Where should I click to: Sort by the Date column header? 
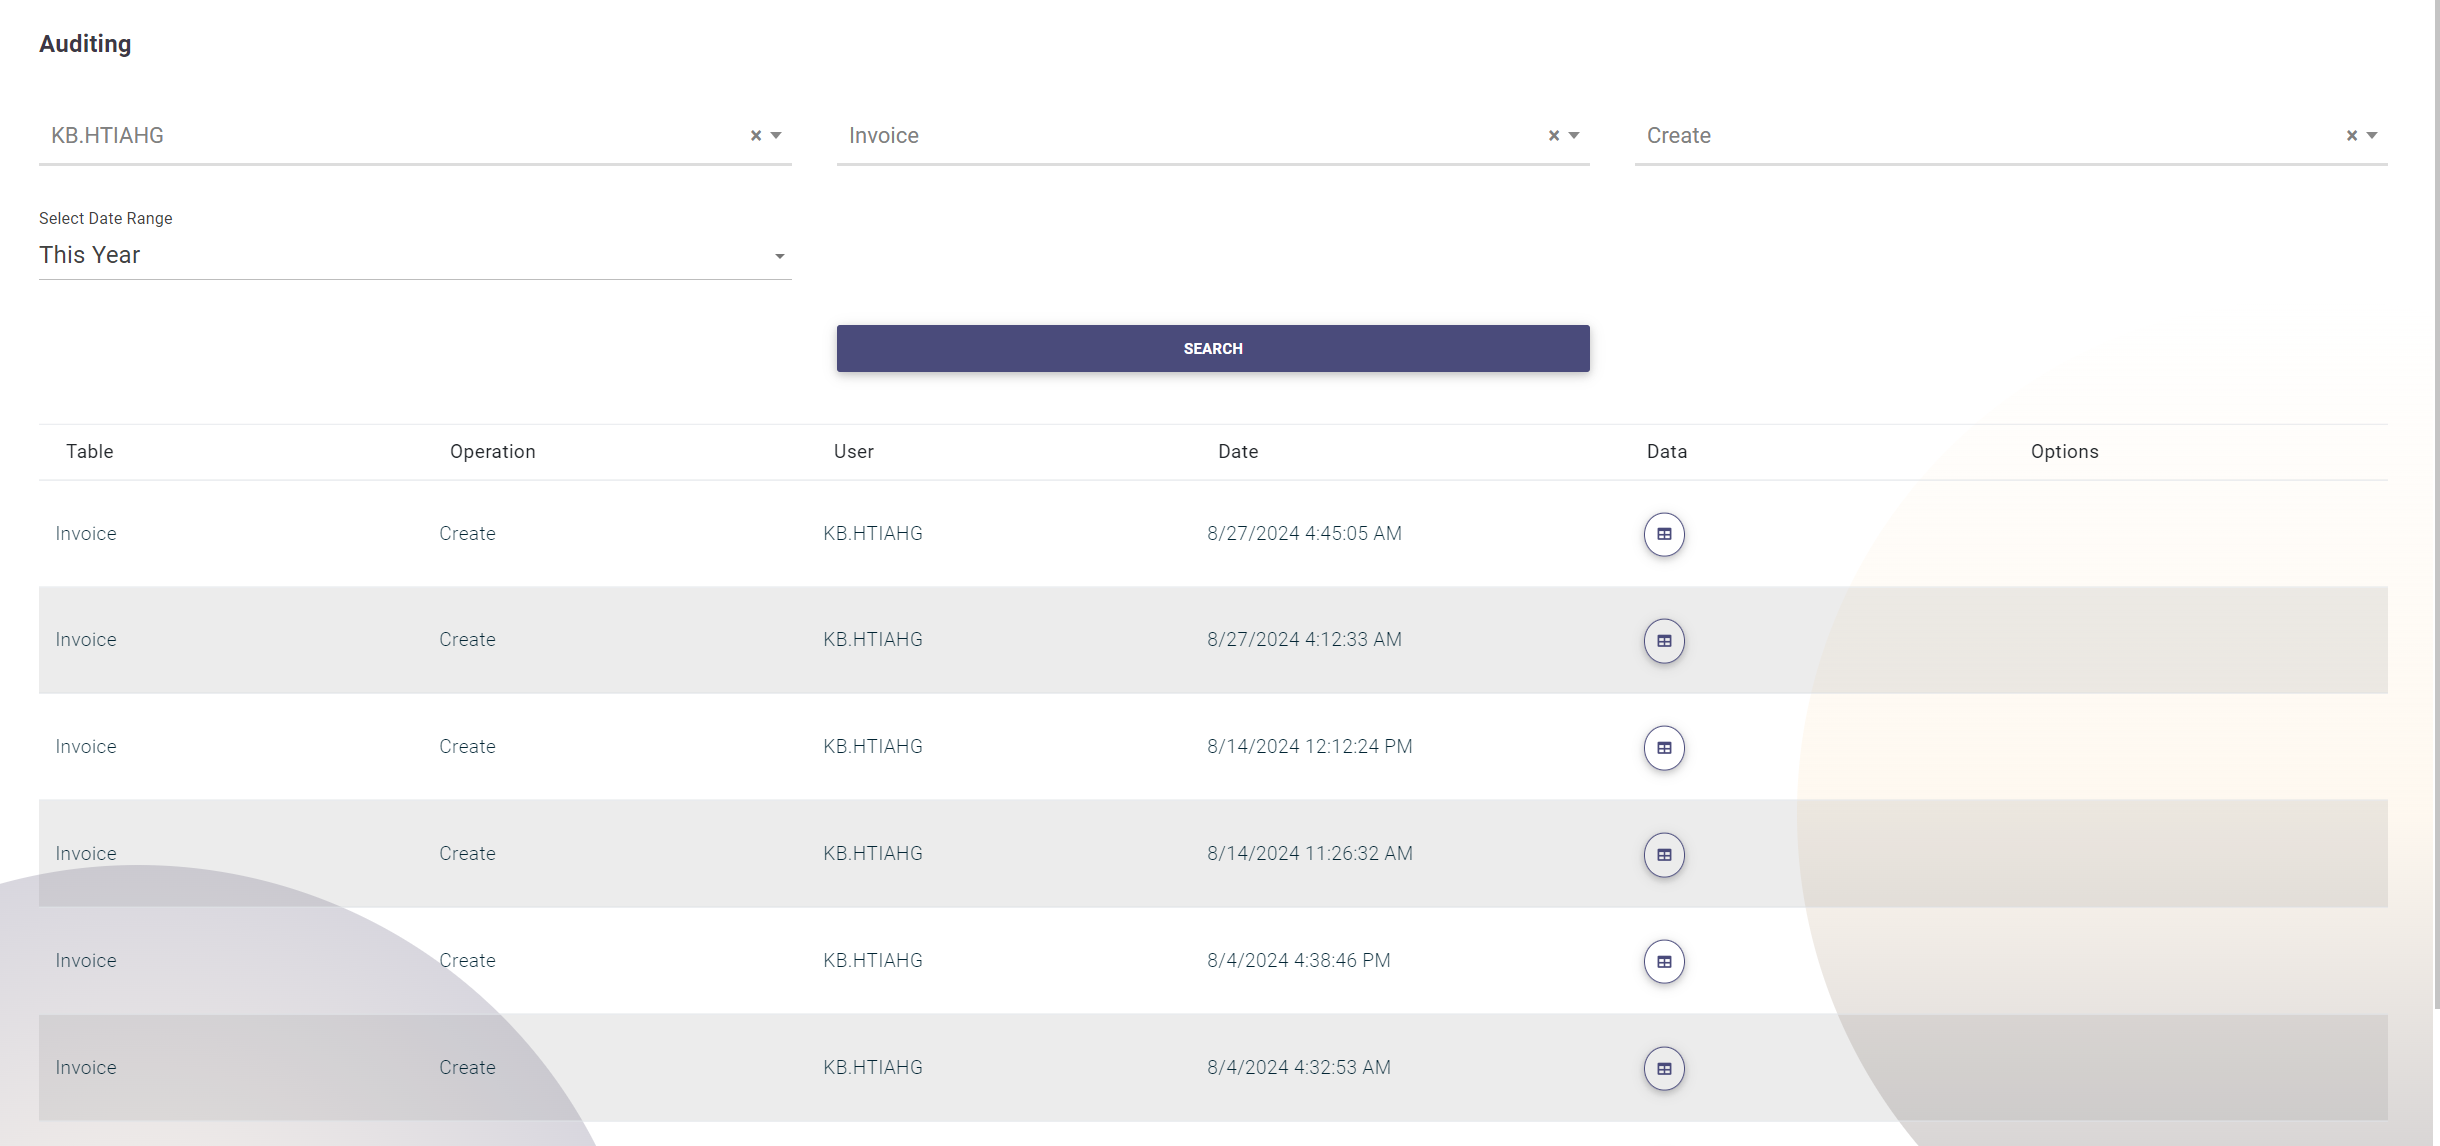(1238, 452)
